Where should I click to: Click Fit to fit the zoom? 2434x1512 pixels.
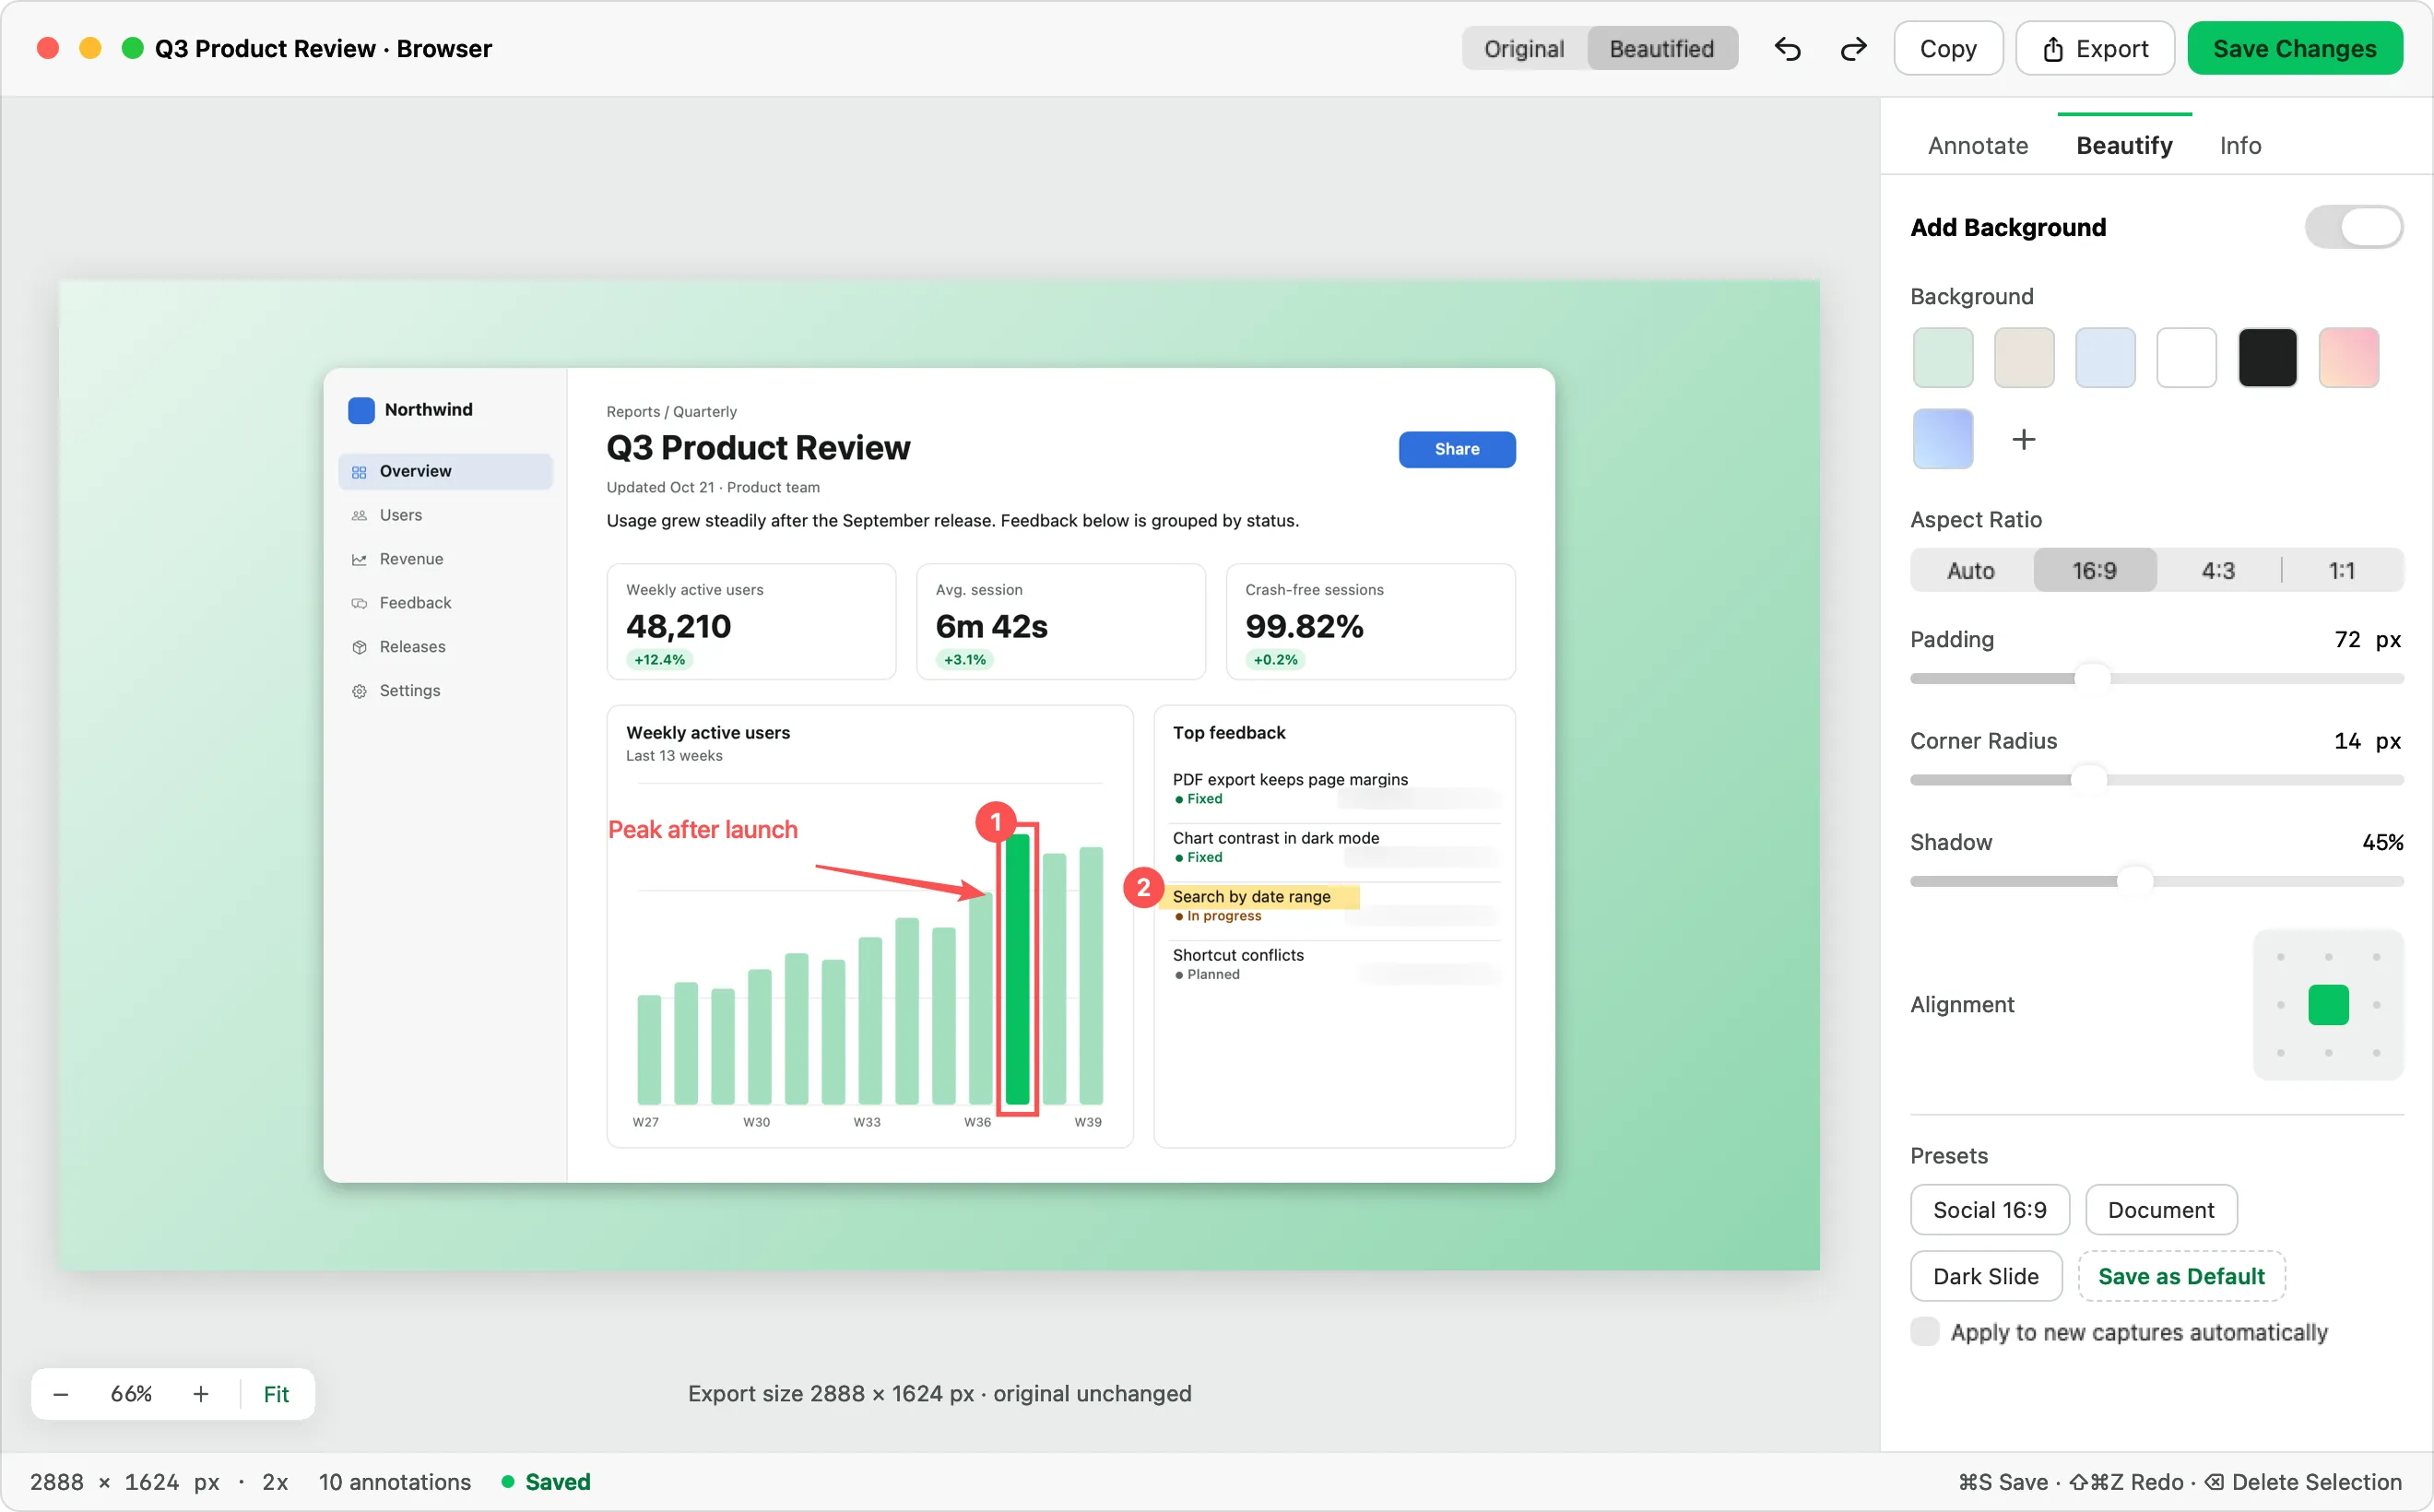(276, 1394)
